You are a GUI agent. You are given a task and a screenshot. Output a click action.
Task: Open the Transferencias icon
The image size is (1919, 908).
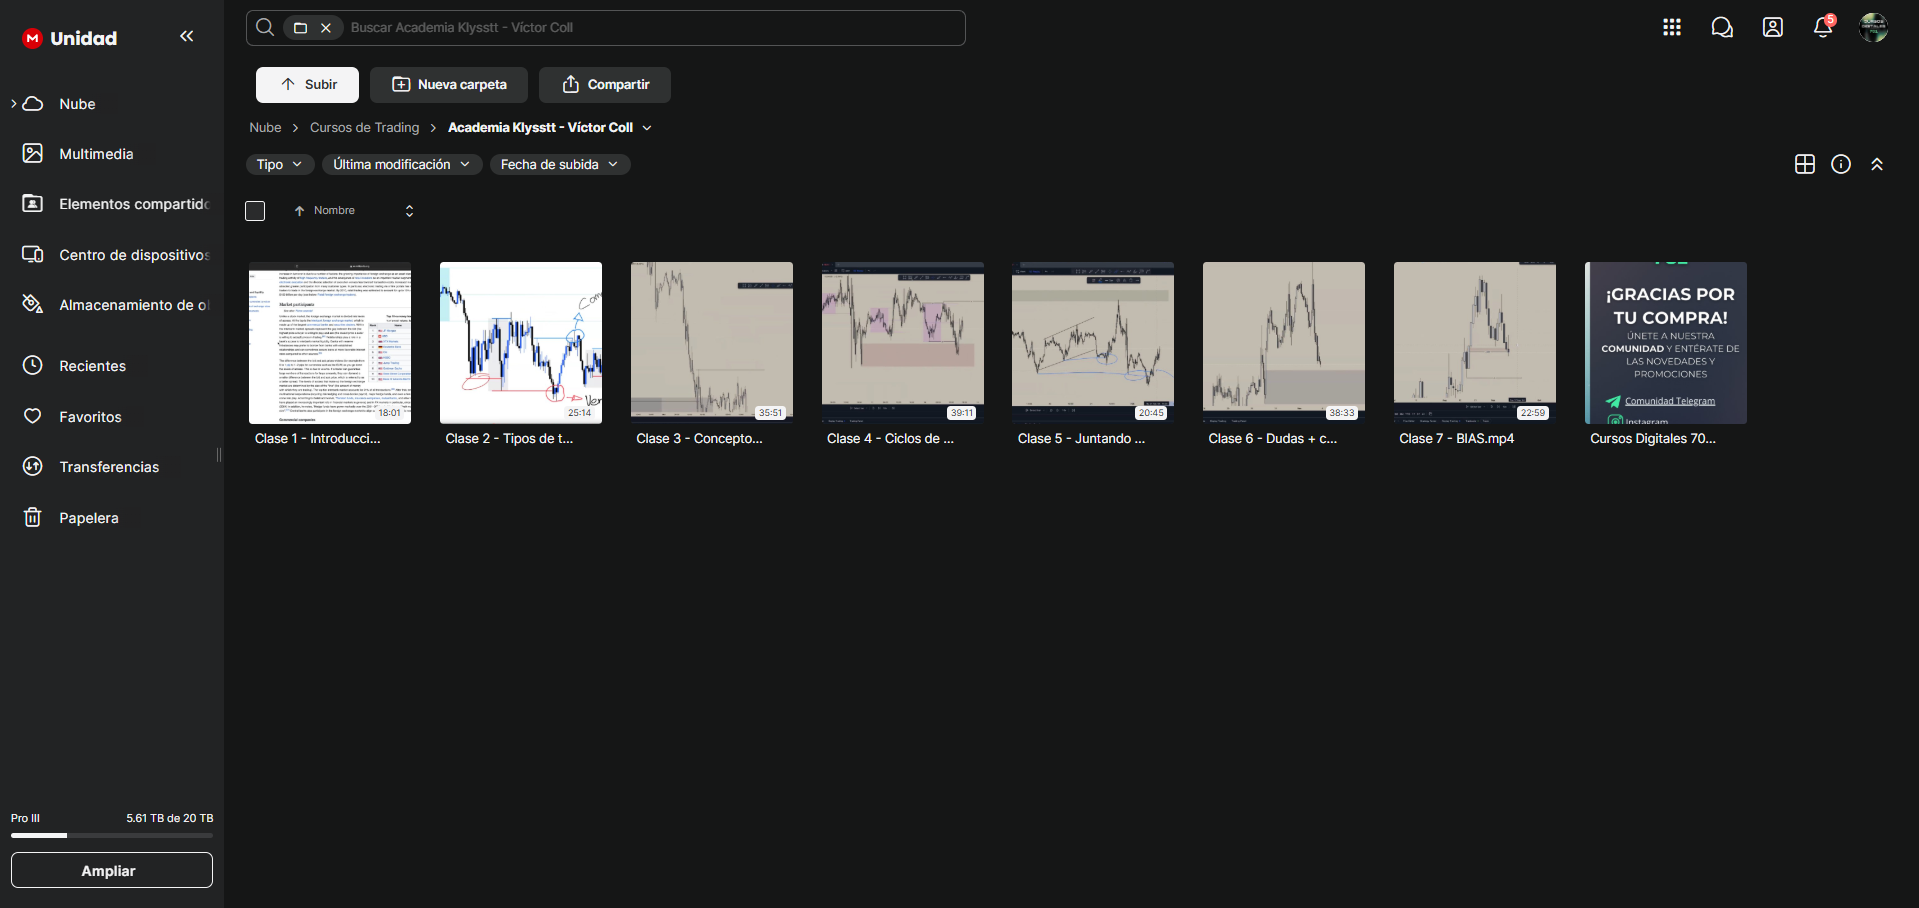pyautogui.click(x=33, y=466)
